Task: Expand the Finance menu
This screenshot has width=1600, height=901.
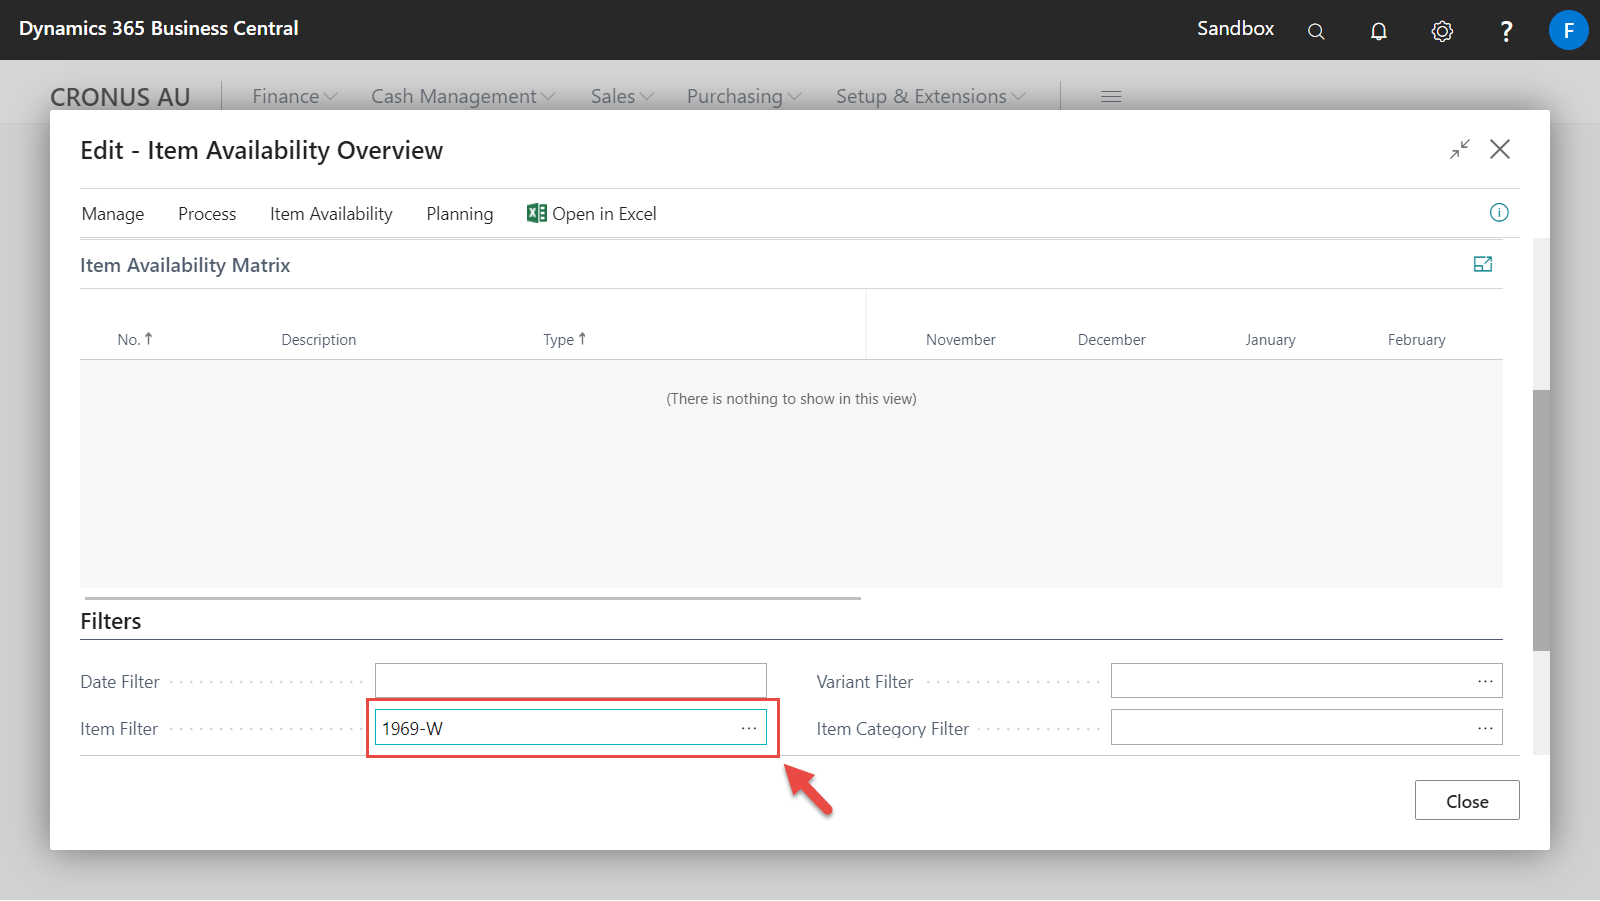Action: click(294, 96)
